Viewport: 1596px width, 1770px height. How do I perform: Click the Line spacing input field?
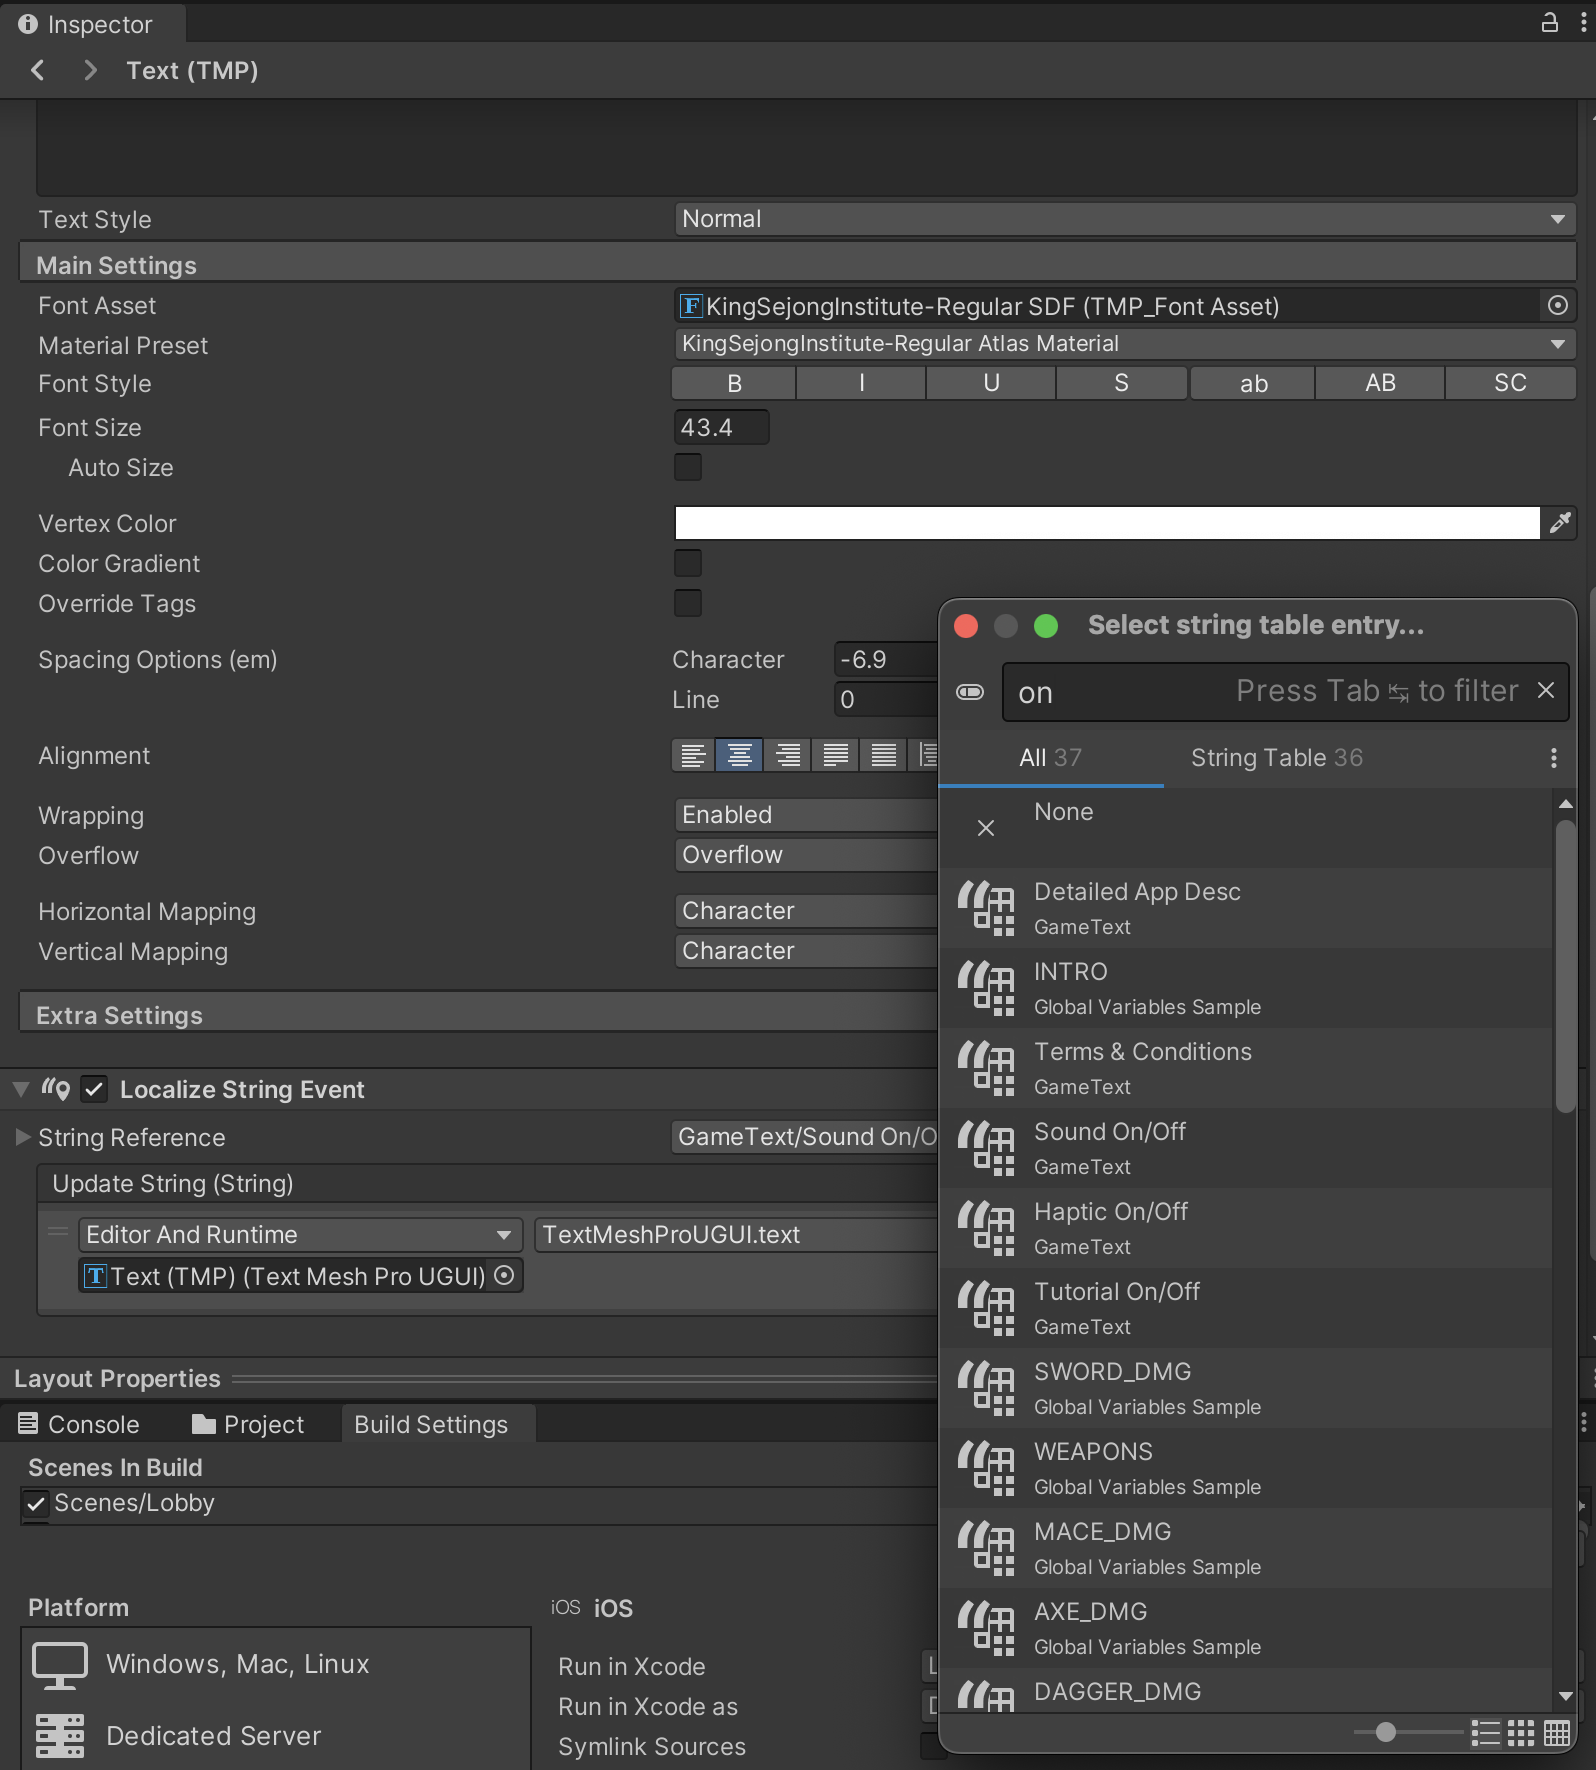pyautogui.click(x=886, y=699)
